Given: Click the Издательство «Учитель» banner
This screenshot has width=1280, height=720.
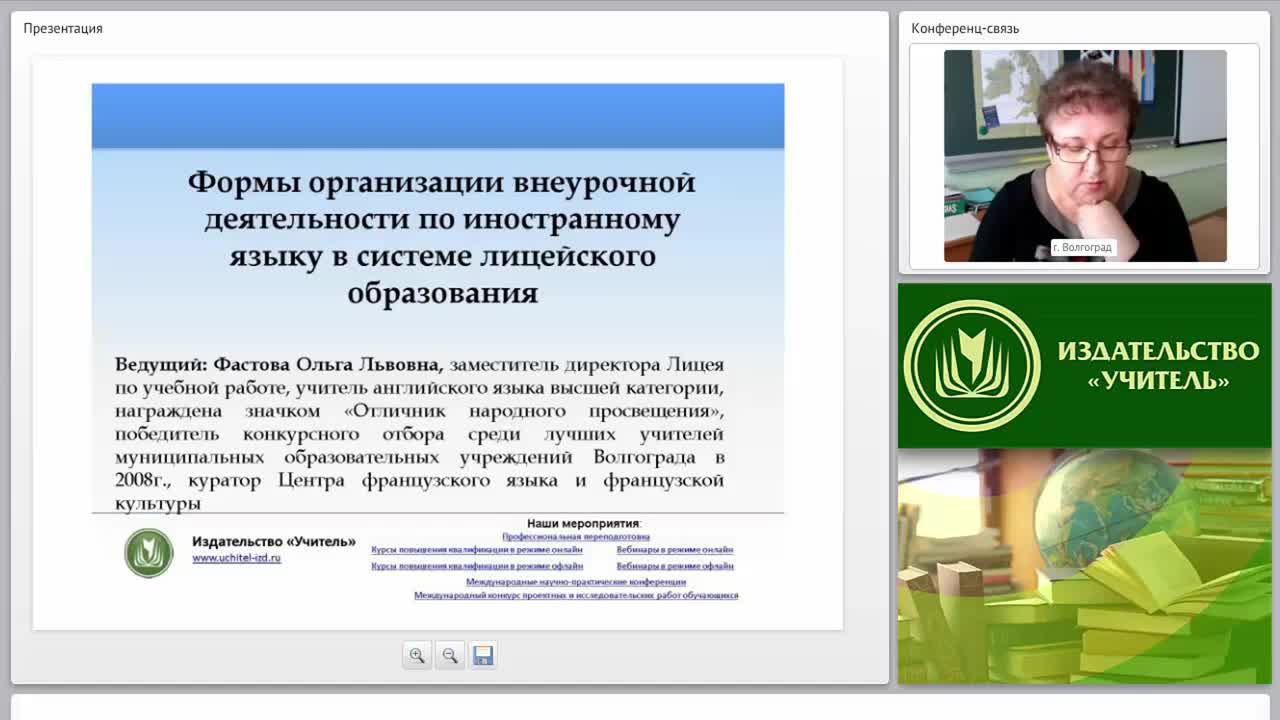Looking at the screenshot, I should pyautogui.click(x=1084, y=365).
